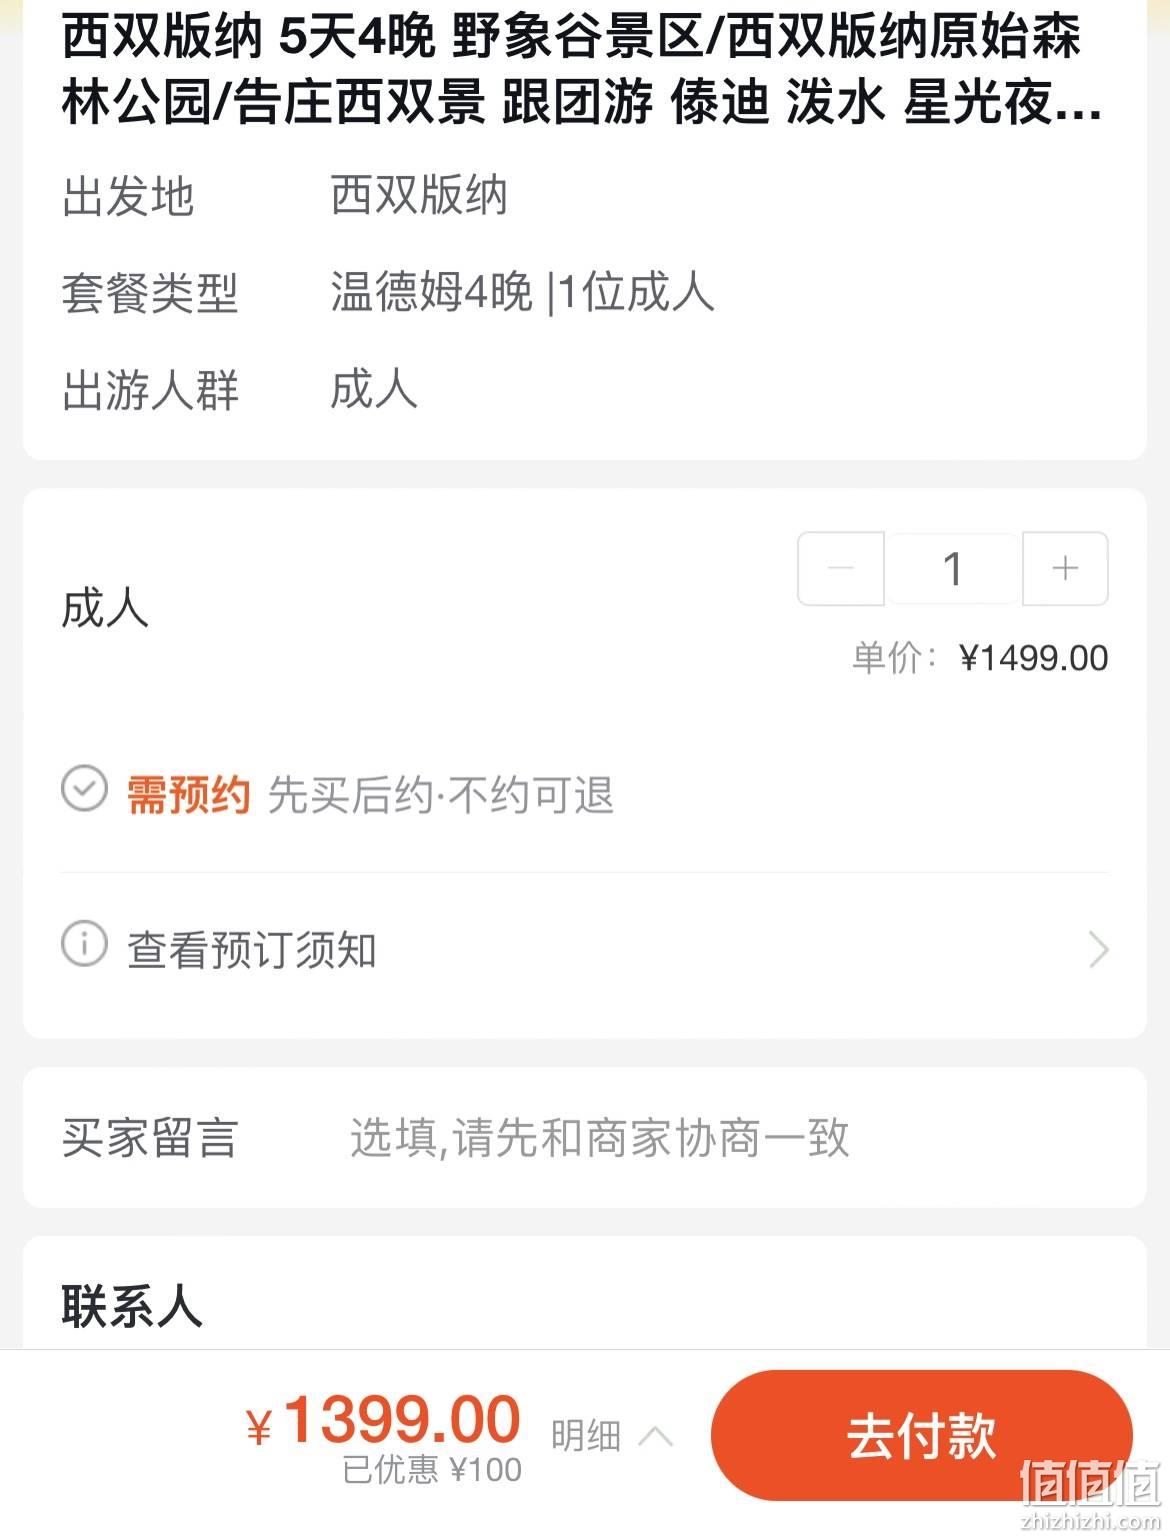1170x1539 pixels.
Task: Tap the 已优惠 ¥100 discount text
Action: (432, 1470)
